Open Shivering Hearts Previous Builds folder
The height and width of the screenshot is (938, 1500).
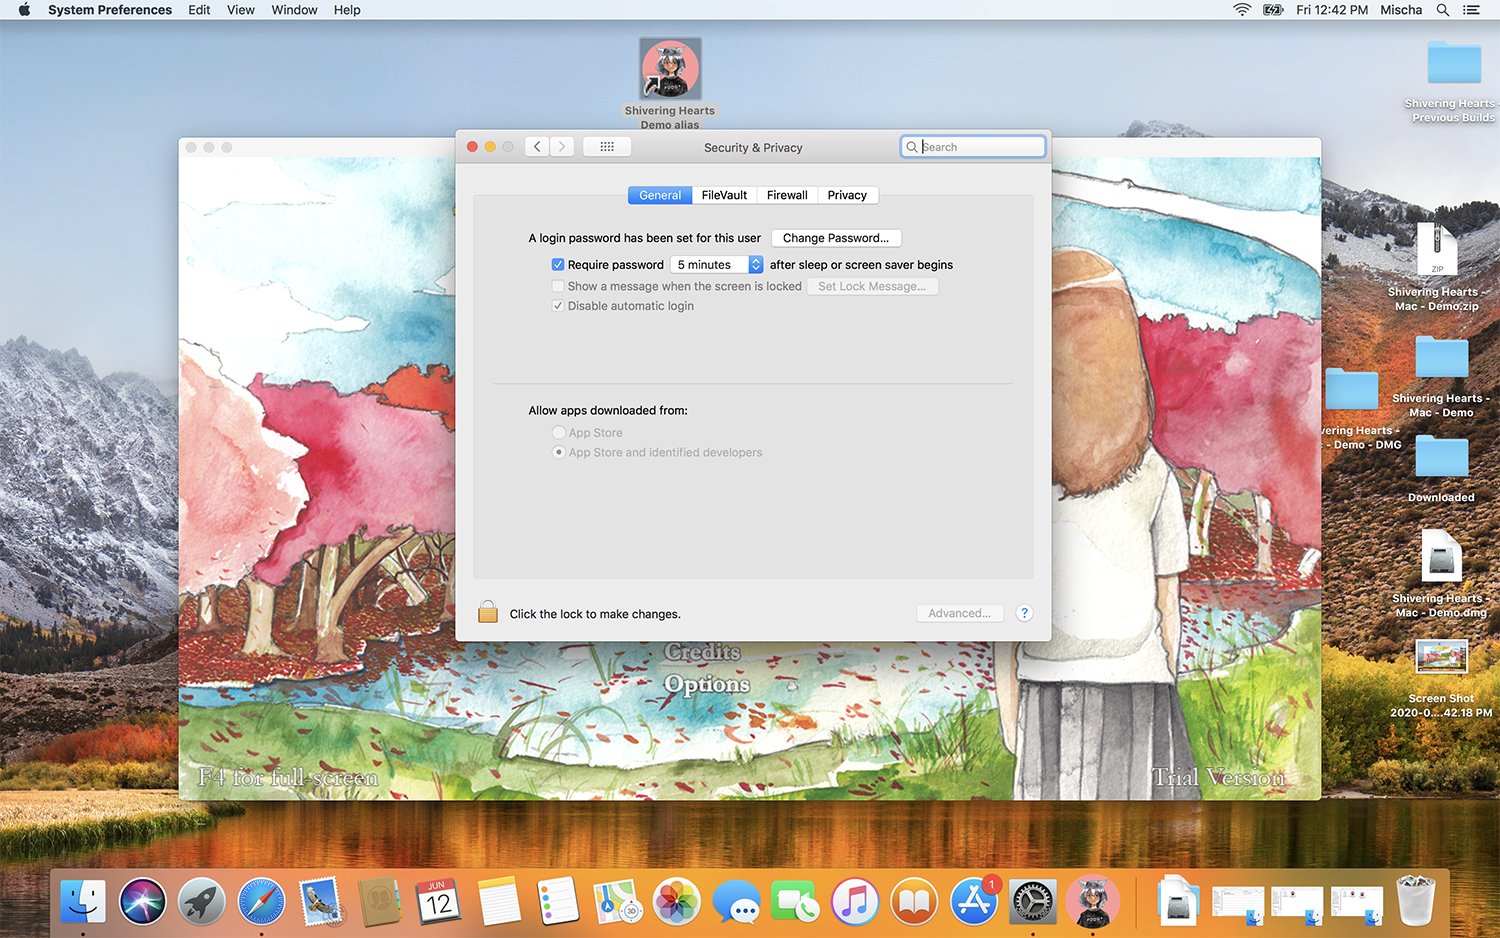coord(1454,63)
